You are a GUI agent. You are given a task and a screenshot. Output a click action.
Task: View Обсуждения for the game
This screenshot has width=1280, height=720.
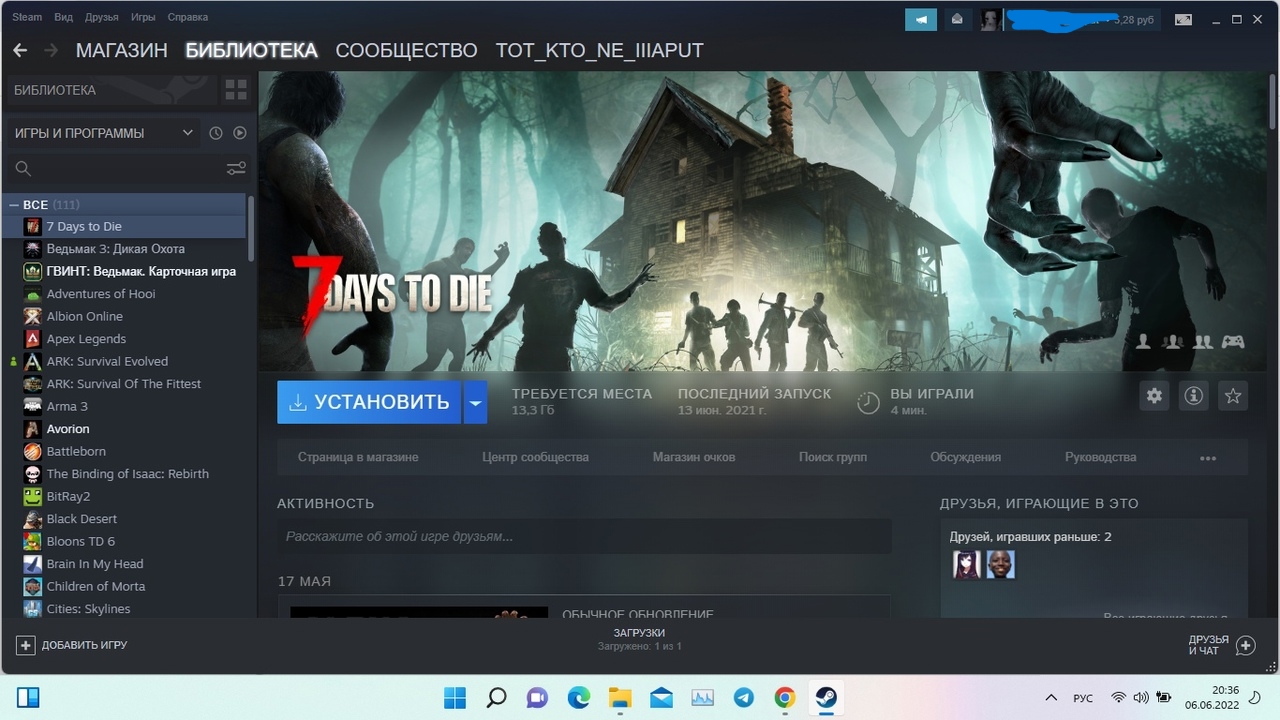point(965,457)
